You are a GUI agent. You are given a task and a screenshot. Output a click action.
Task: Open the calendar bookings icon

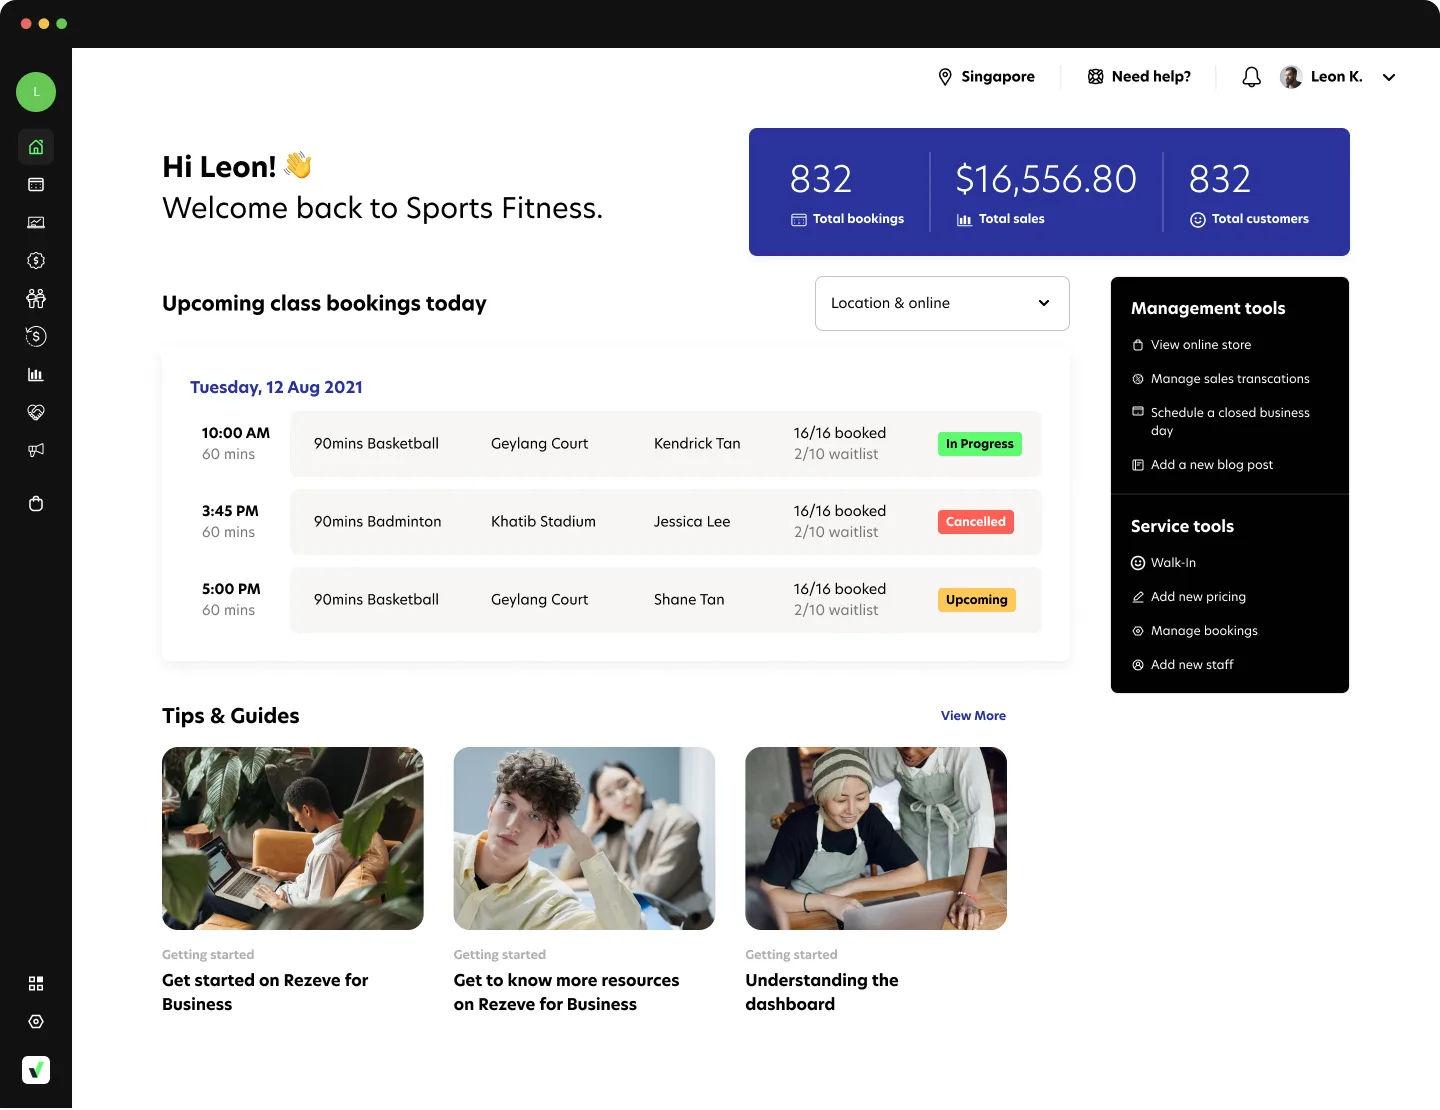coord(36,184)
